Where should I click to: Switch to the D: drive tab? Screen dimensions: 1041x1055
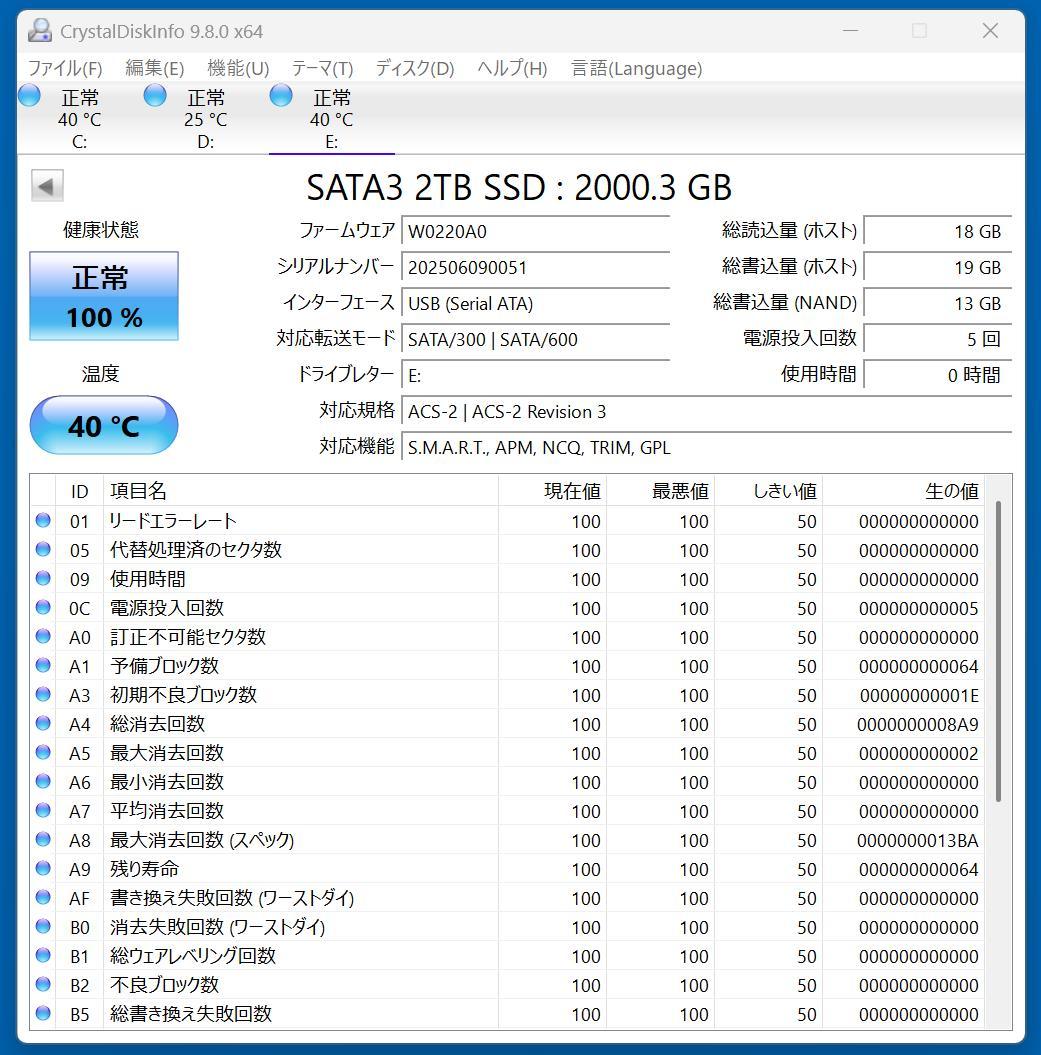(x=205, y=118)
